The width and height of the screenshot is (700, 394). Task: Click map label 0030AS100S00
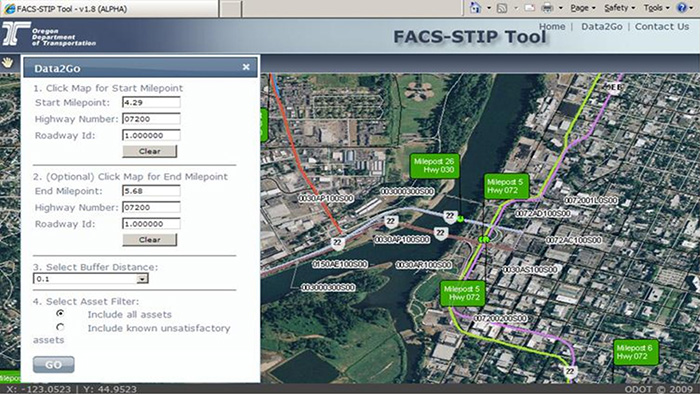[530, 270]
